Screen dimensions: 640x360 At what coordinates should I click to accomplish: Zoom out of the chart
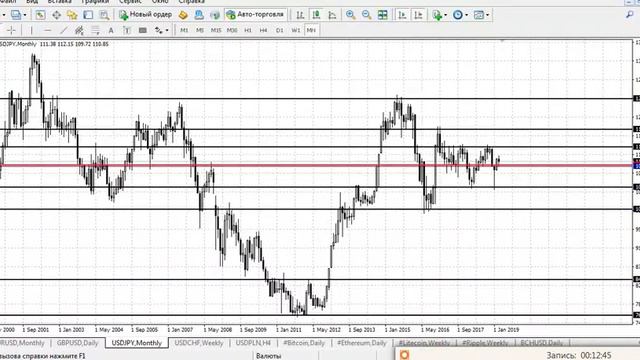point(367,15)
